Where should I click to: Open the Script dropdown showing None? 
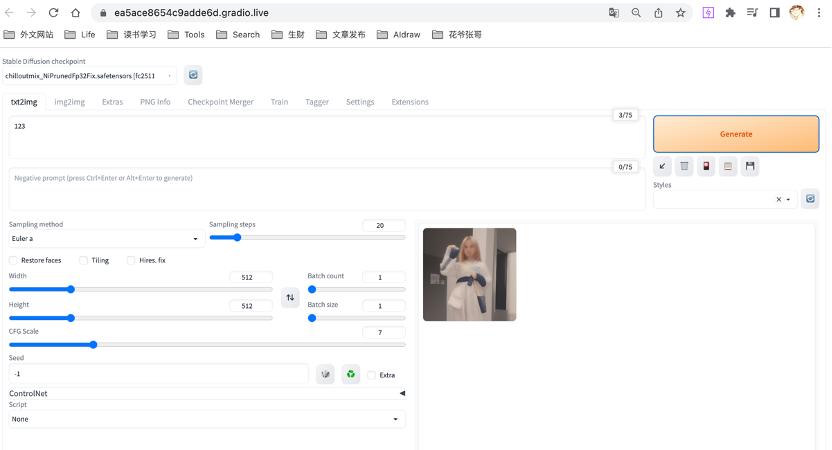pos(206,419)
